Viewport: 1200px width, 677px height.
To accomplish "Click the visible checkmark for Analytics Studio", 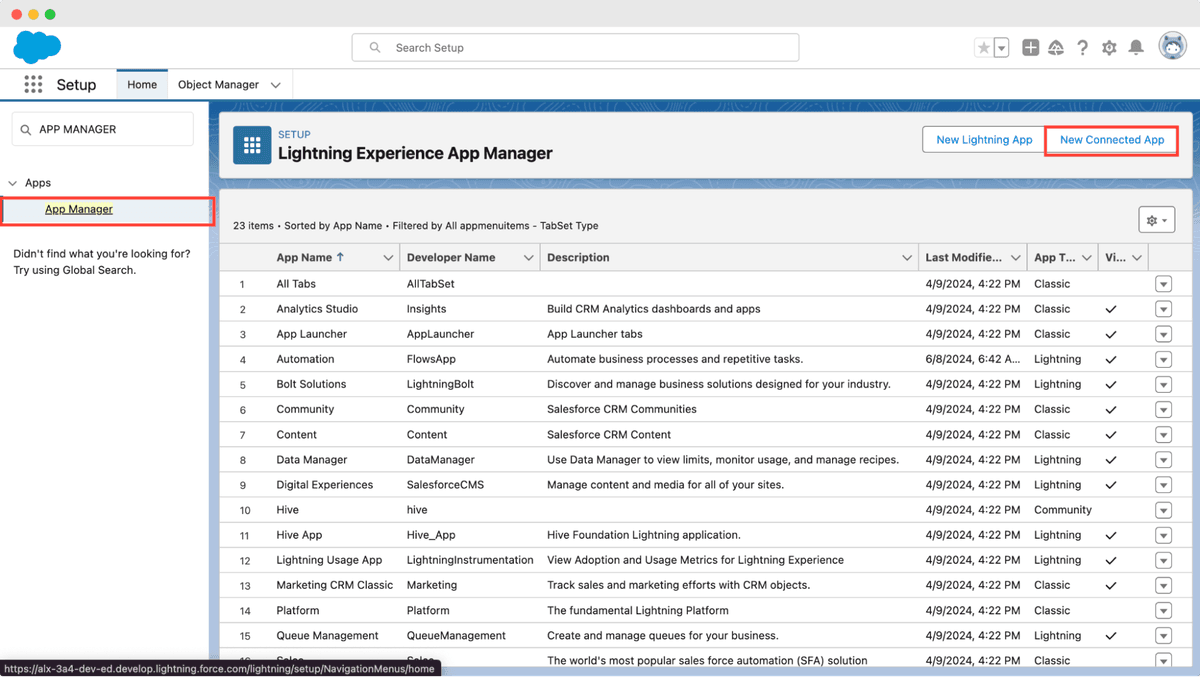I will (1111, 309).
